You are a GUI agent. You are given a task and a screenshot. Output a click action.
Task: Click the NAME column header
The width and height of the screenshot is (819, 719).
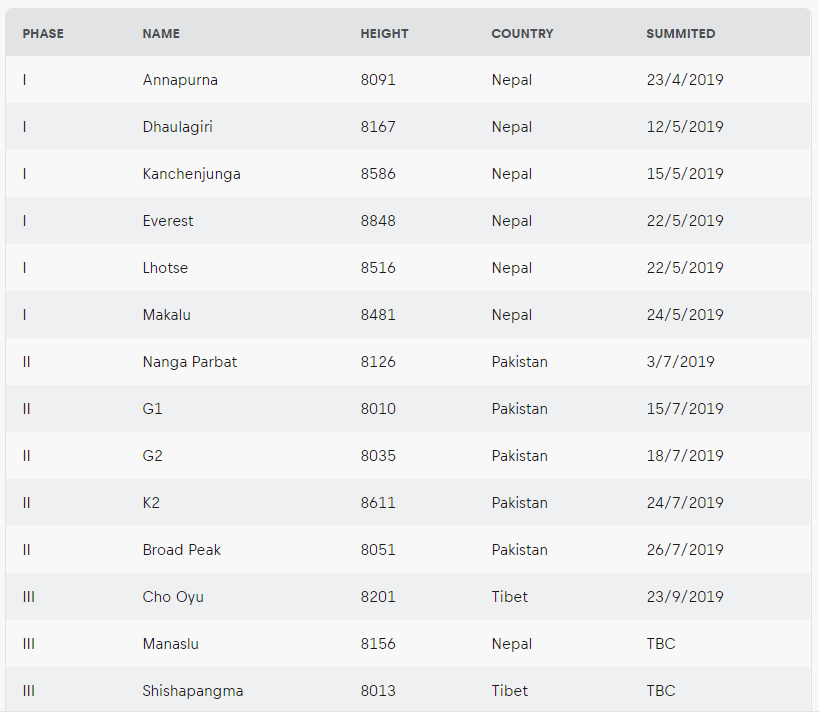point(161,34)
